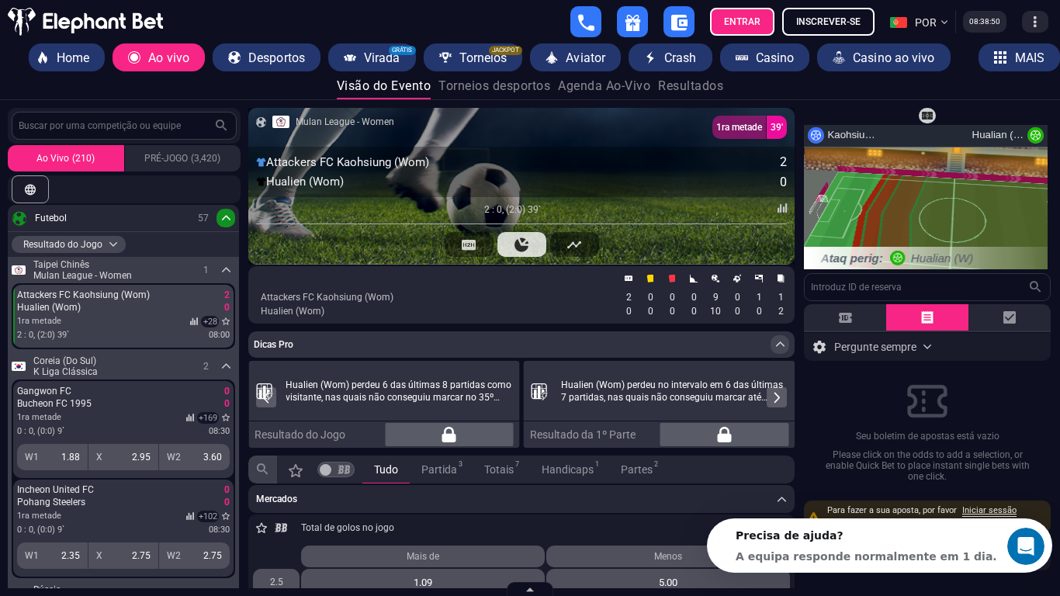
Task: Click the ticket icon above live tracker
Action: [x=927, y=116]
